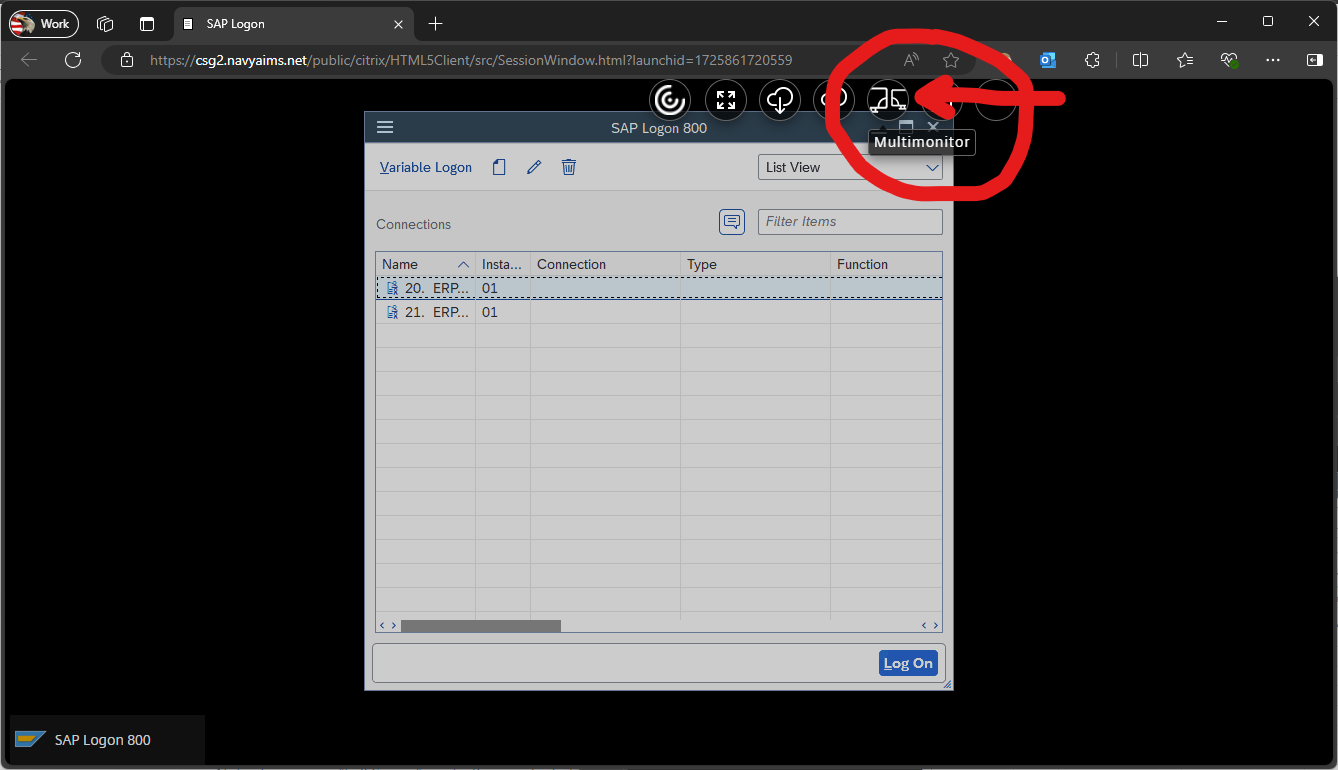The image size is (1338, 770).
Task: Toggle sorting with the Name column chevron
Action: pos(462,264)
